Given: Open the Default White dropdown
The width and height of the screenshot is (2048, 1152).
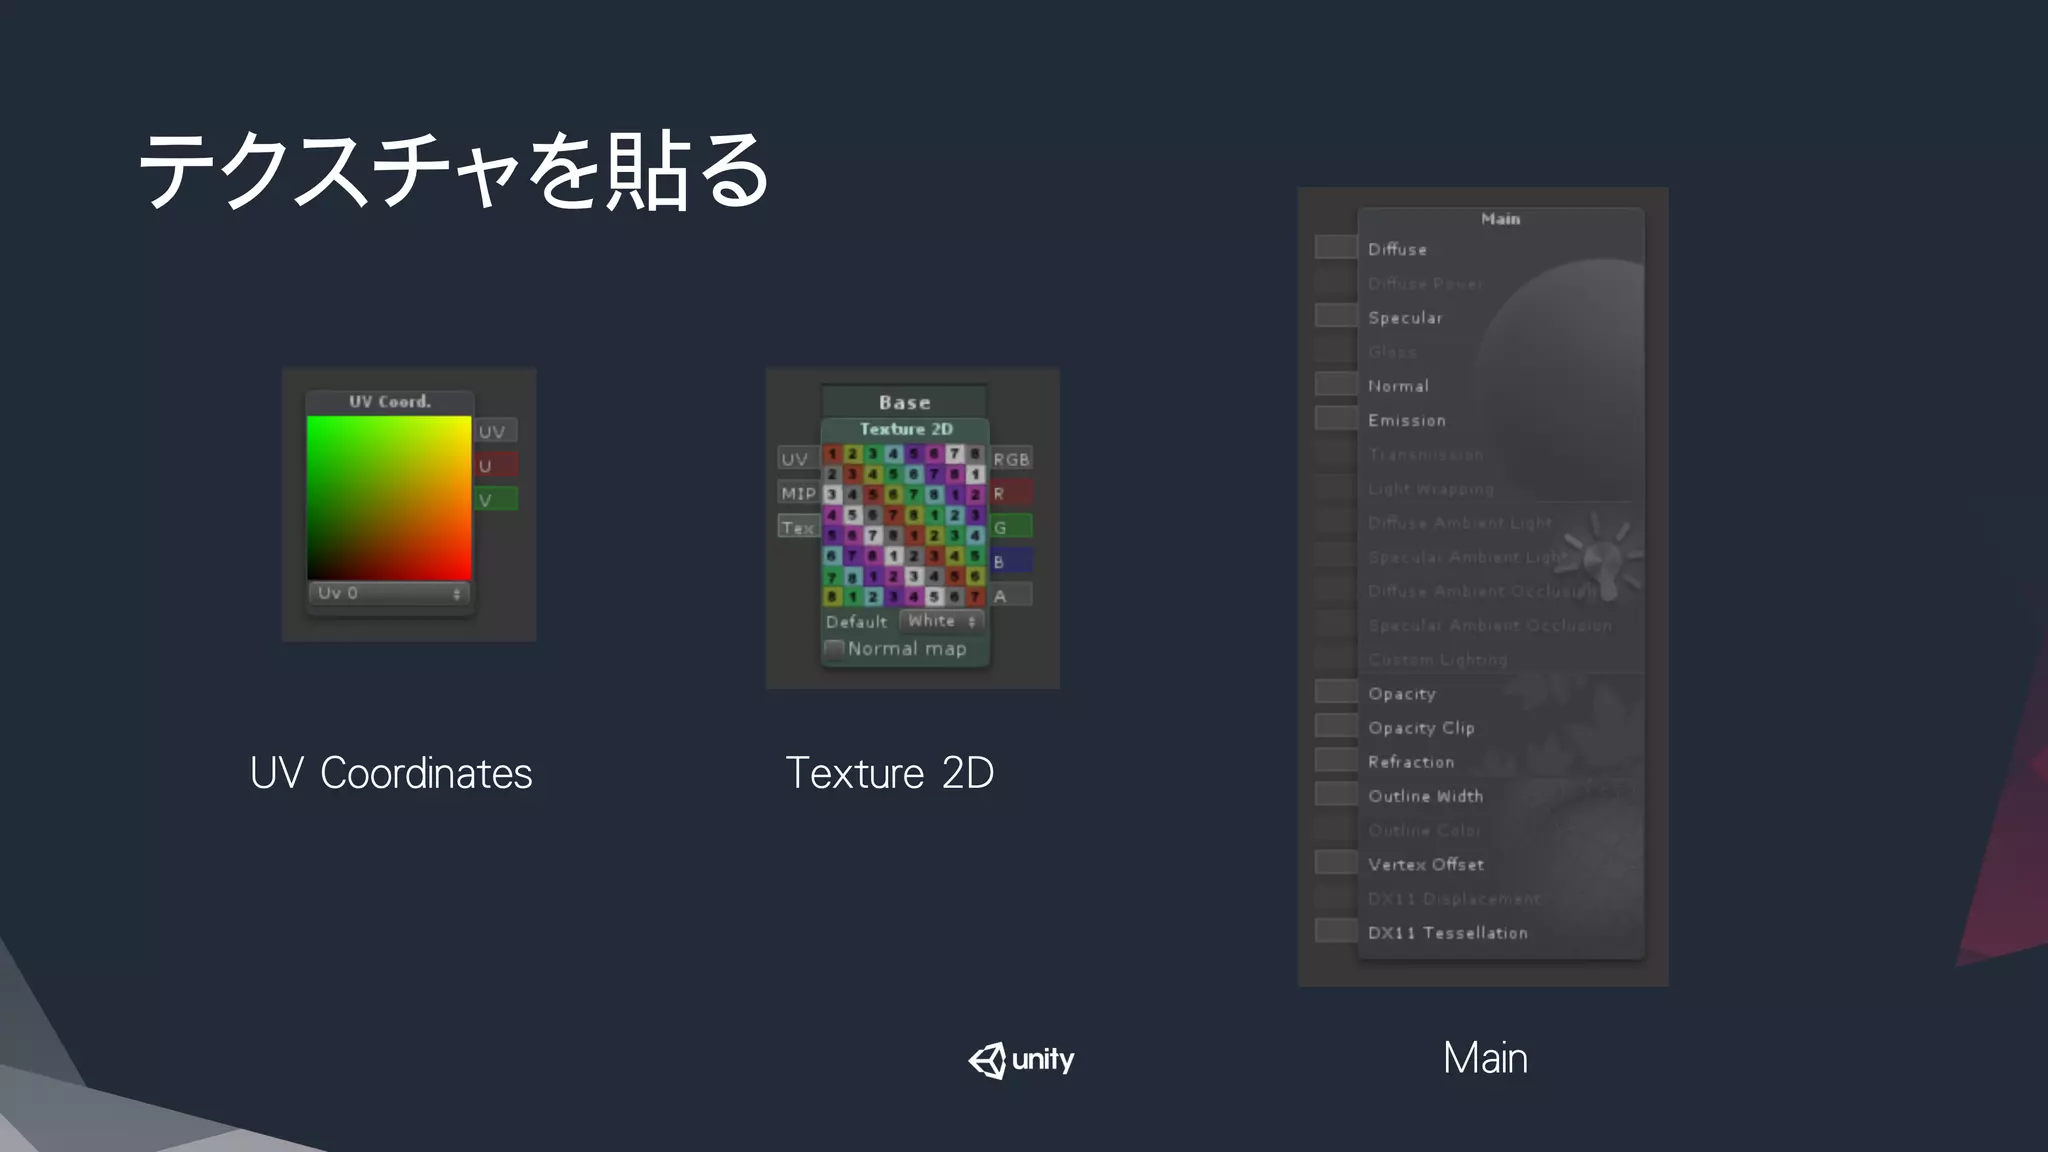Looking at the screenshot, I should [942, 621].
